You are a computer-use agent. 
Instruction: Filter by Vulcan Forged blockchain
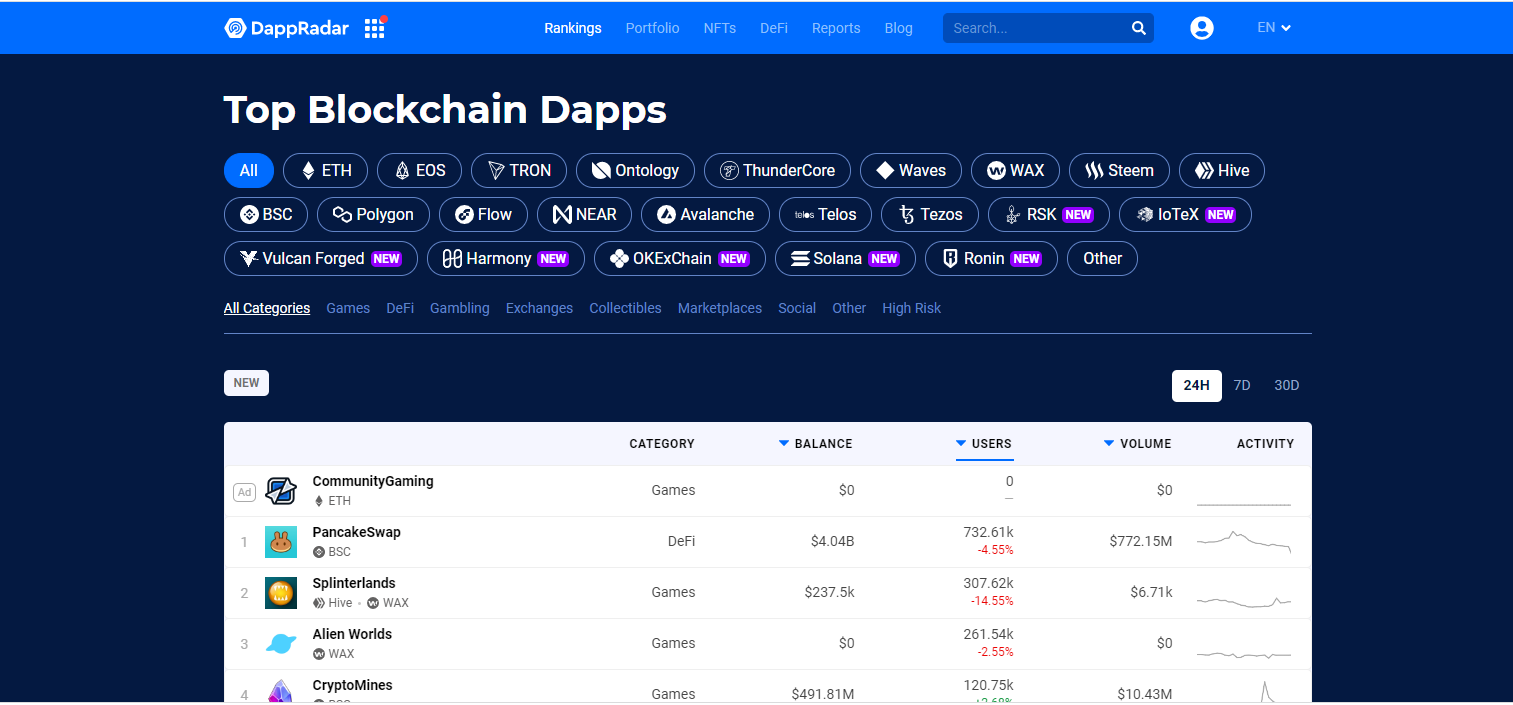(321, 258)
